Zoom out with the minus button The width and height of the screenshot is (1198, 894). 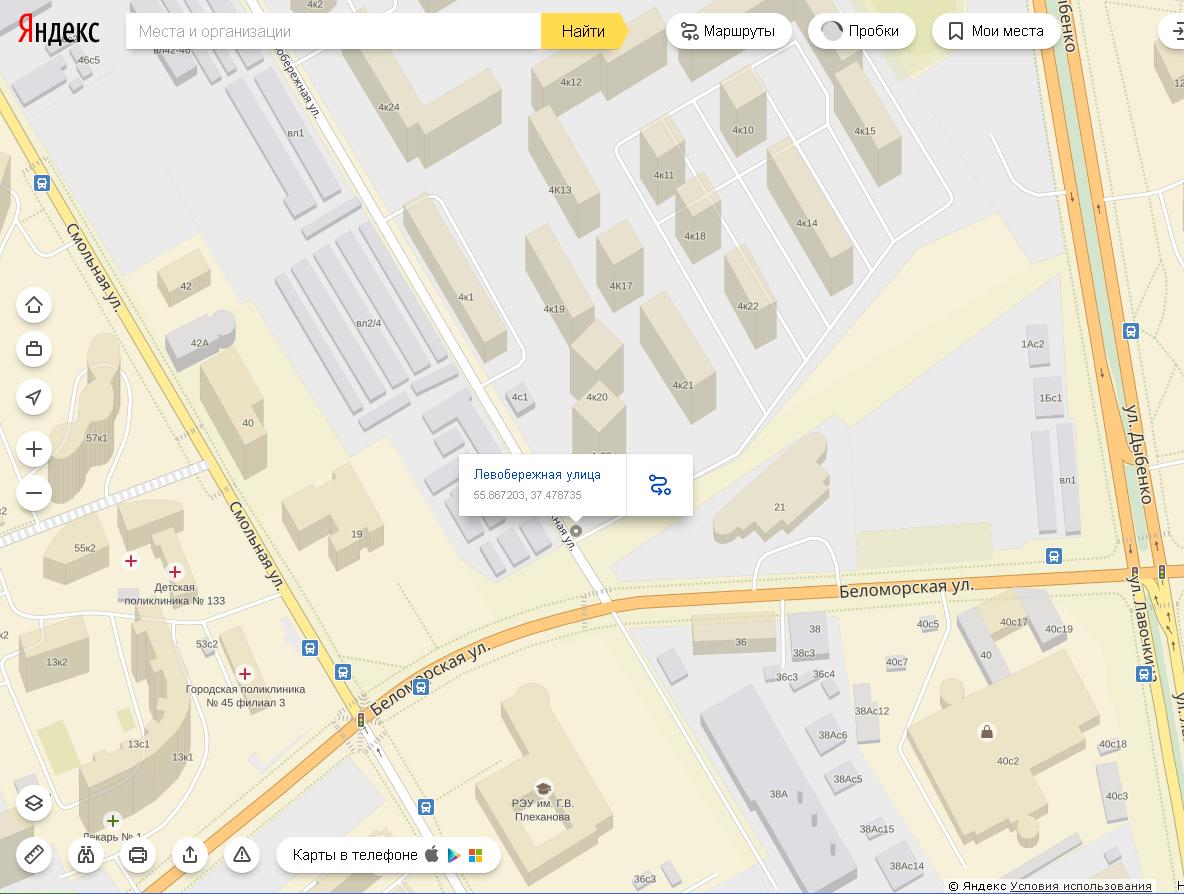(x=34, y=493)
